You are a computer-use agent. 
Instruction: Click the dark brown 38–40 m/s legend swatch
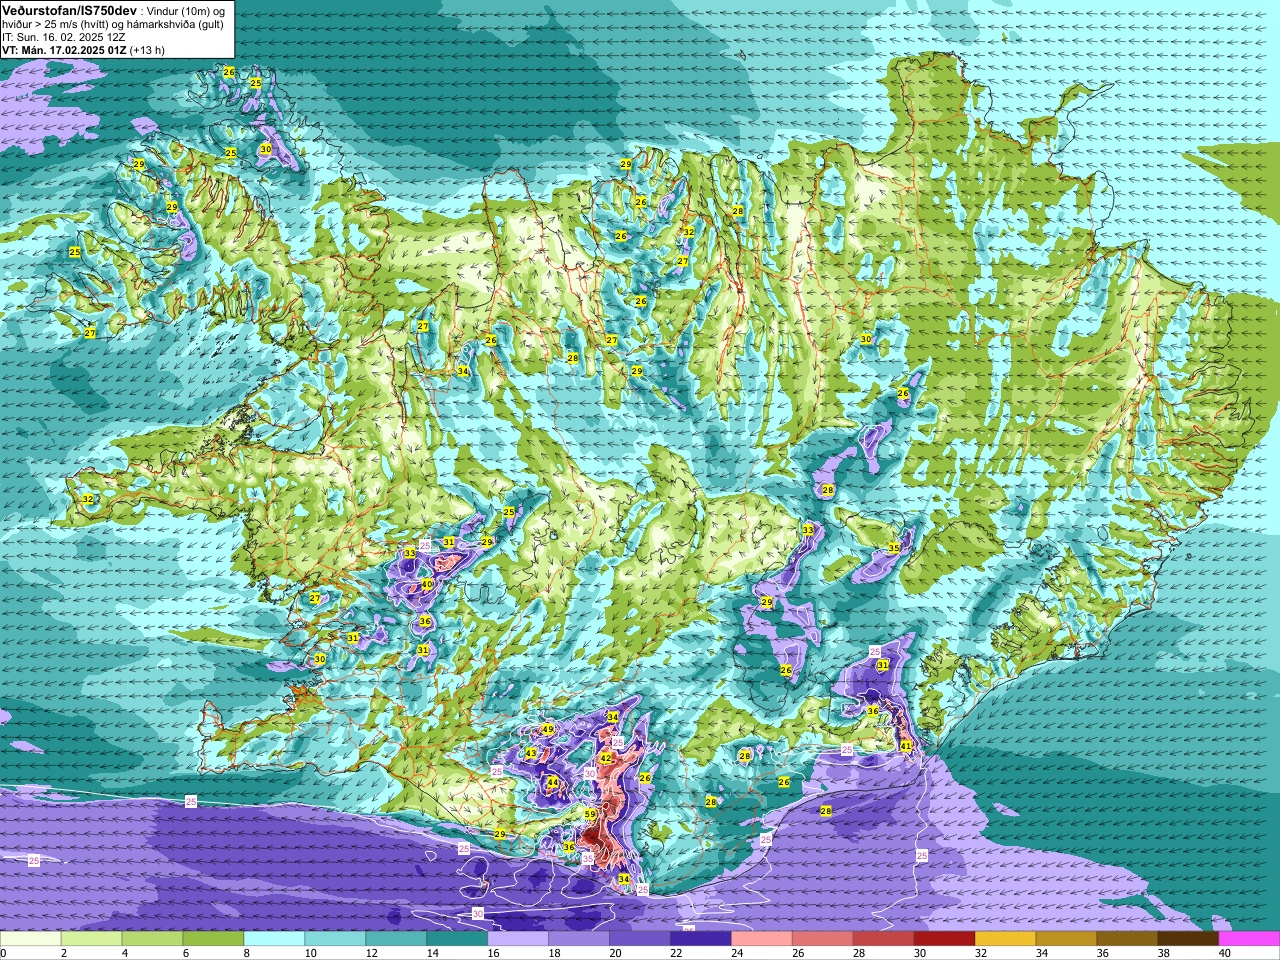(1189, 939)
